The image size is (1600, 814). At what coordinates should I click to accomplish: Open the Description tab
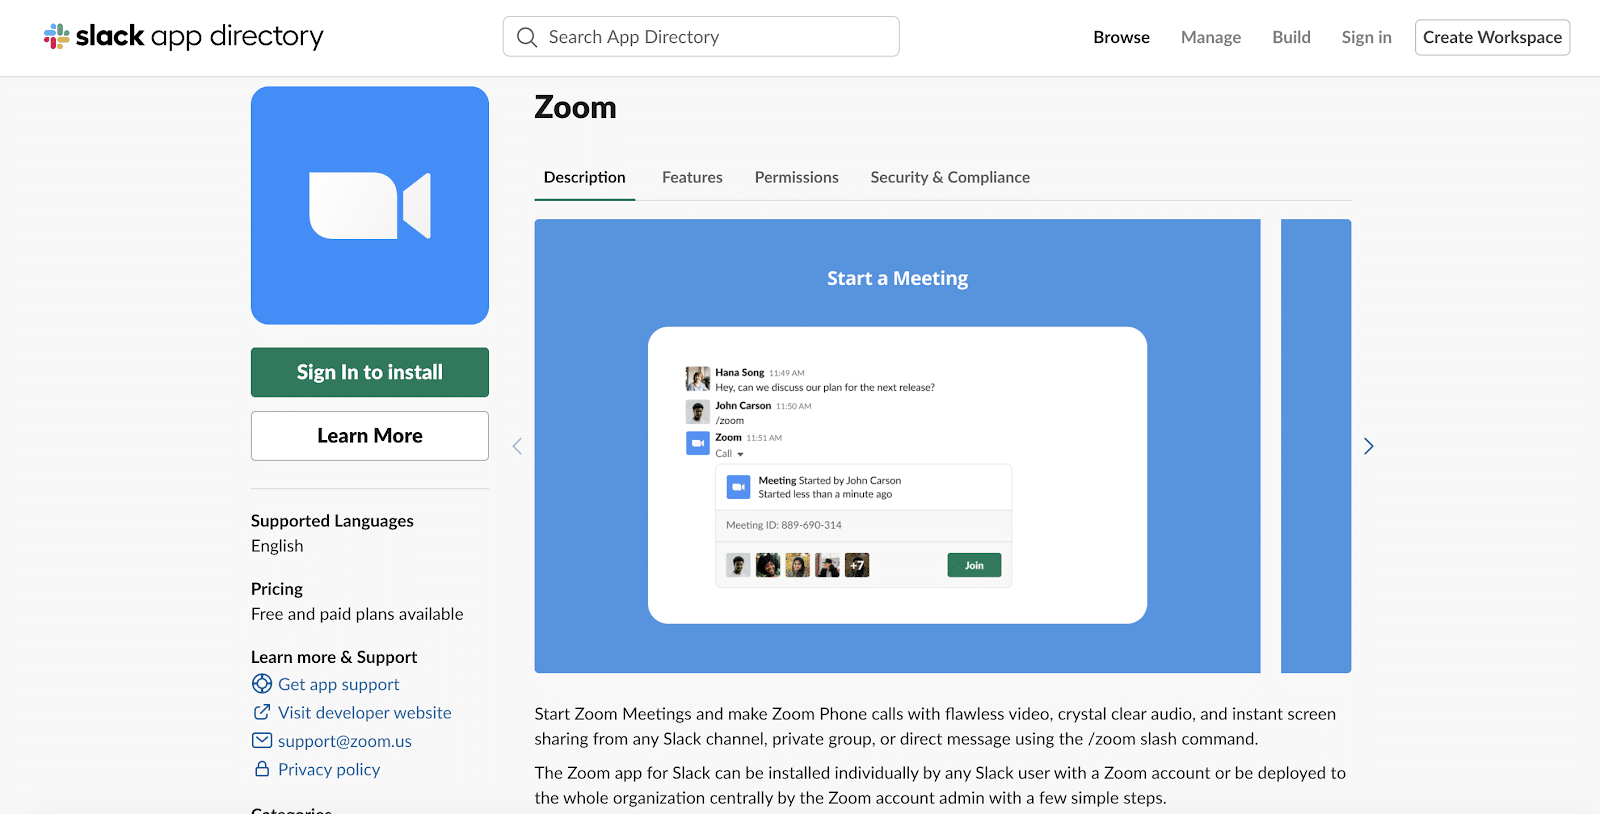(x=585, y=177)
